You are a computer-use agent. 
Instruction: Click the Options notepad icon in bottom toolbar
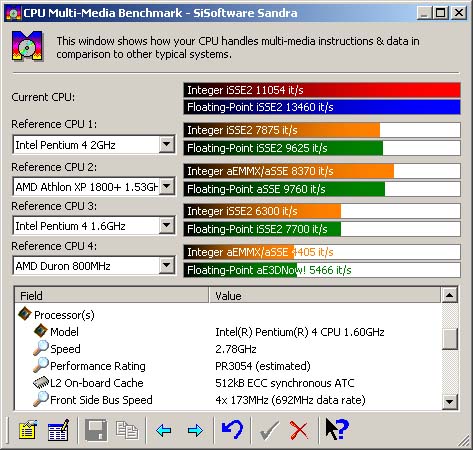28,430
